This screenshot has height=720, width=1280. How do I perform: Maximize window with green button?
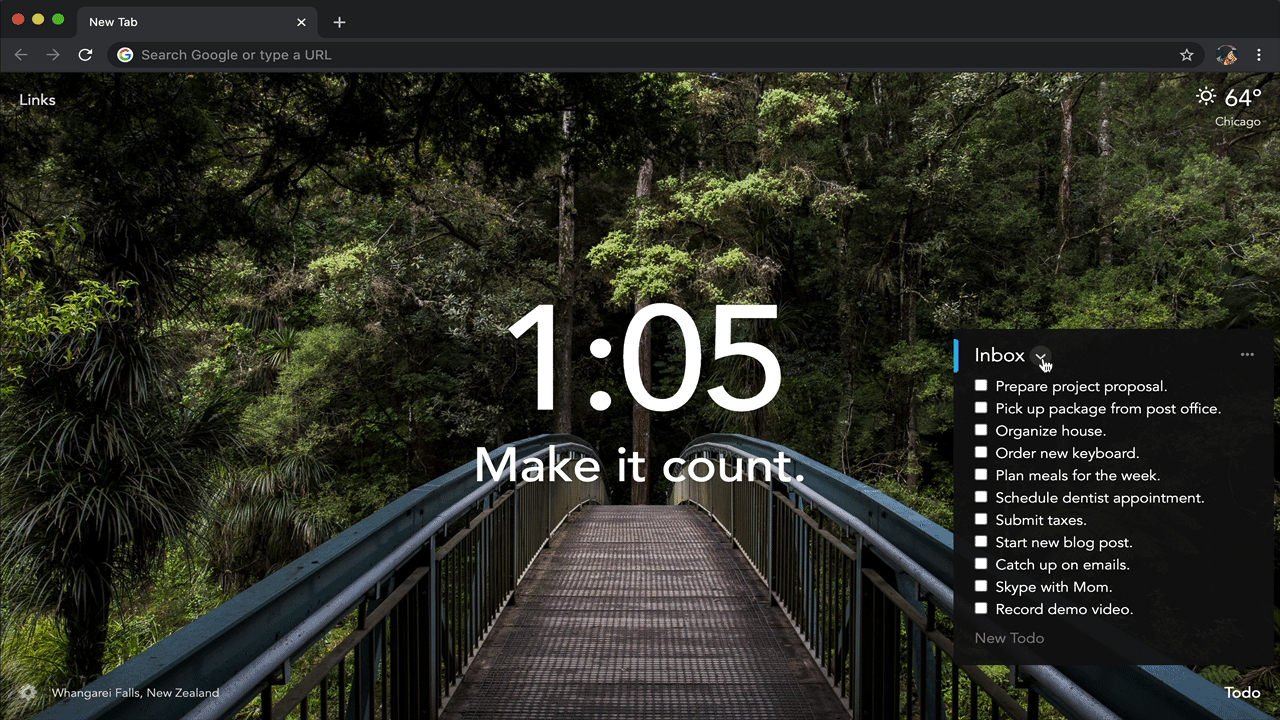(x=58, y=19)
